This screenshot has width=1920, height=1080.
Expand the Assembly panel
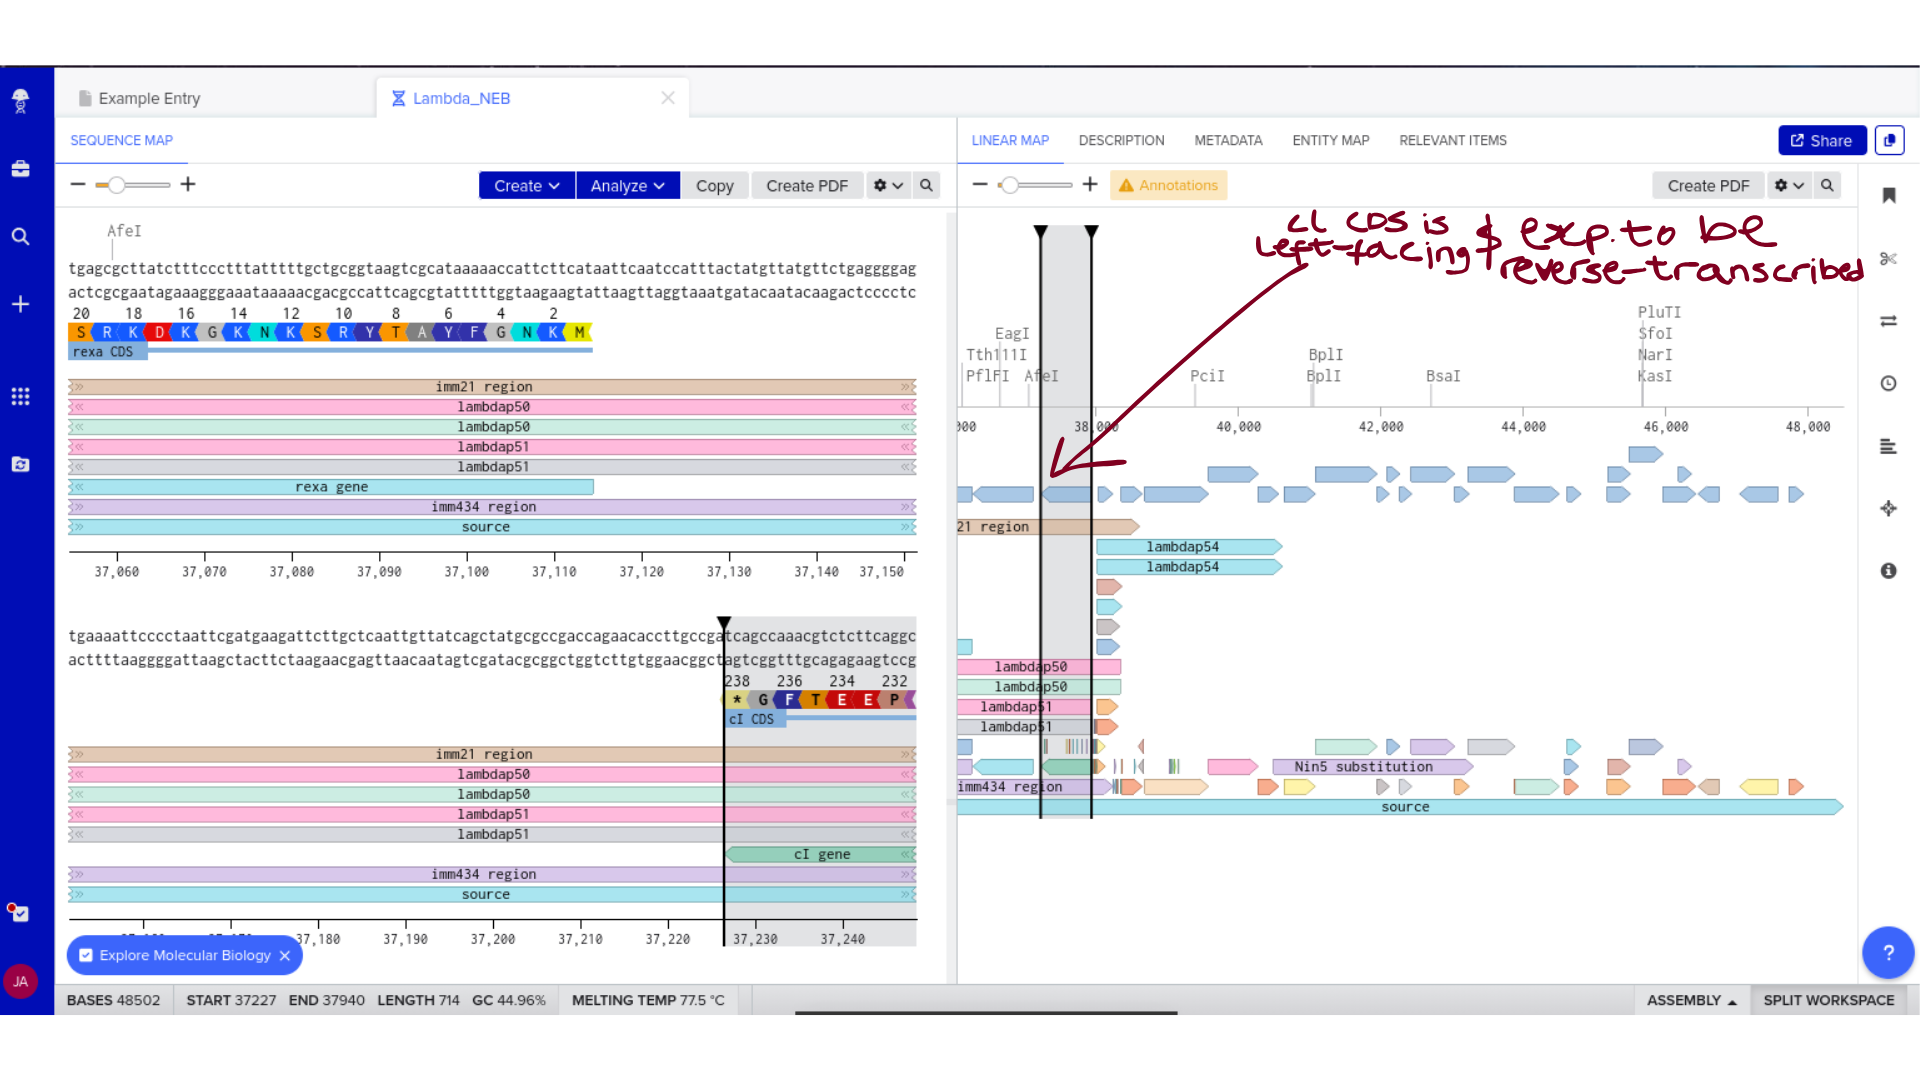click(1691, 1000)
